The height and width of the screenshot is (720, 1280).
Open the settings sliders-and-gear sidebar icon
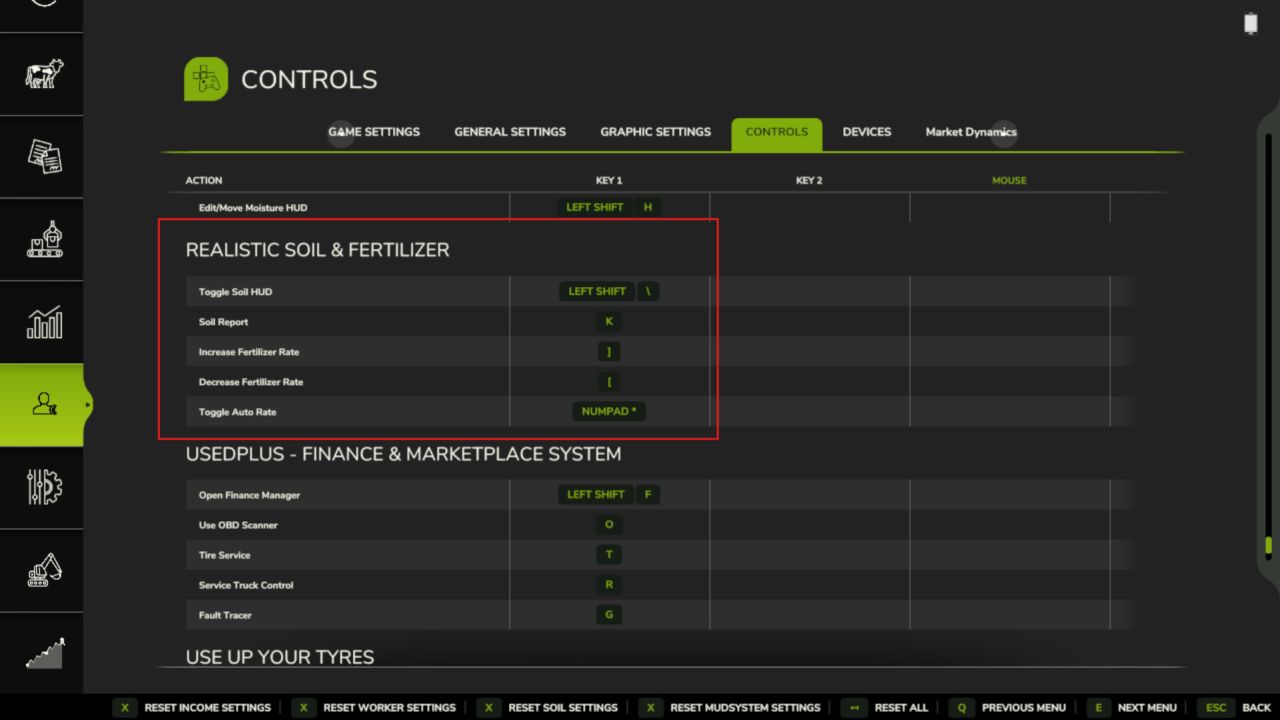pos(42,488)
